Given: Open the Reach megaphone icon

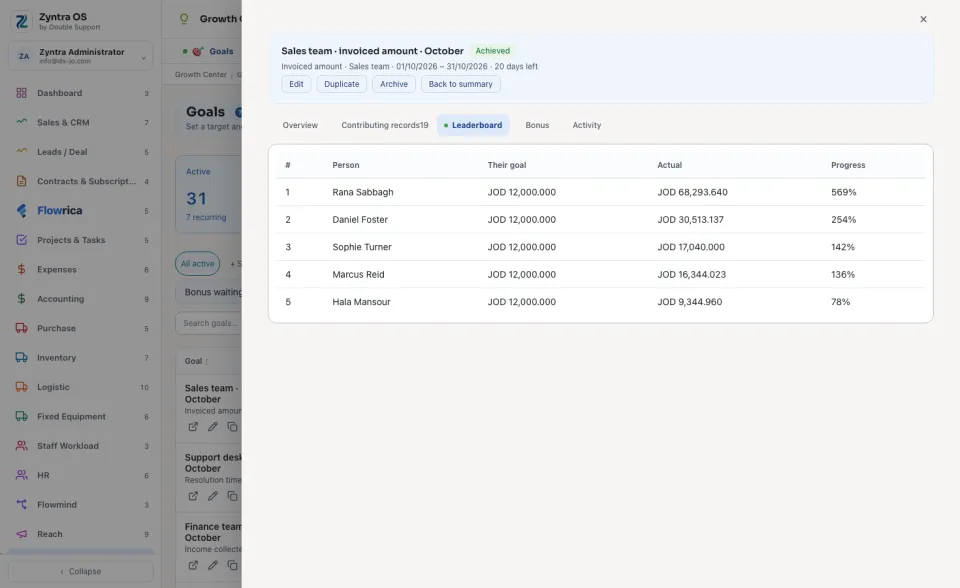Looking at the screenshot, I should 21,533.
